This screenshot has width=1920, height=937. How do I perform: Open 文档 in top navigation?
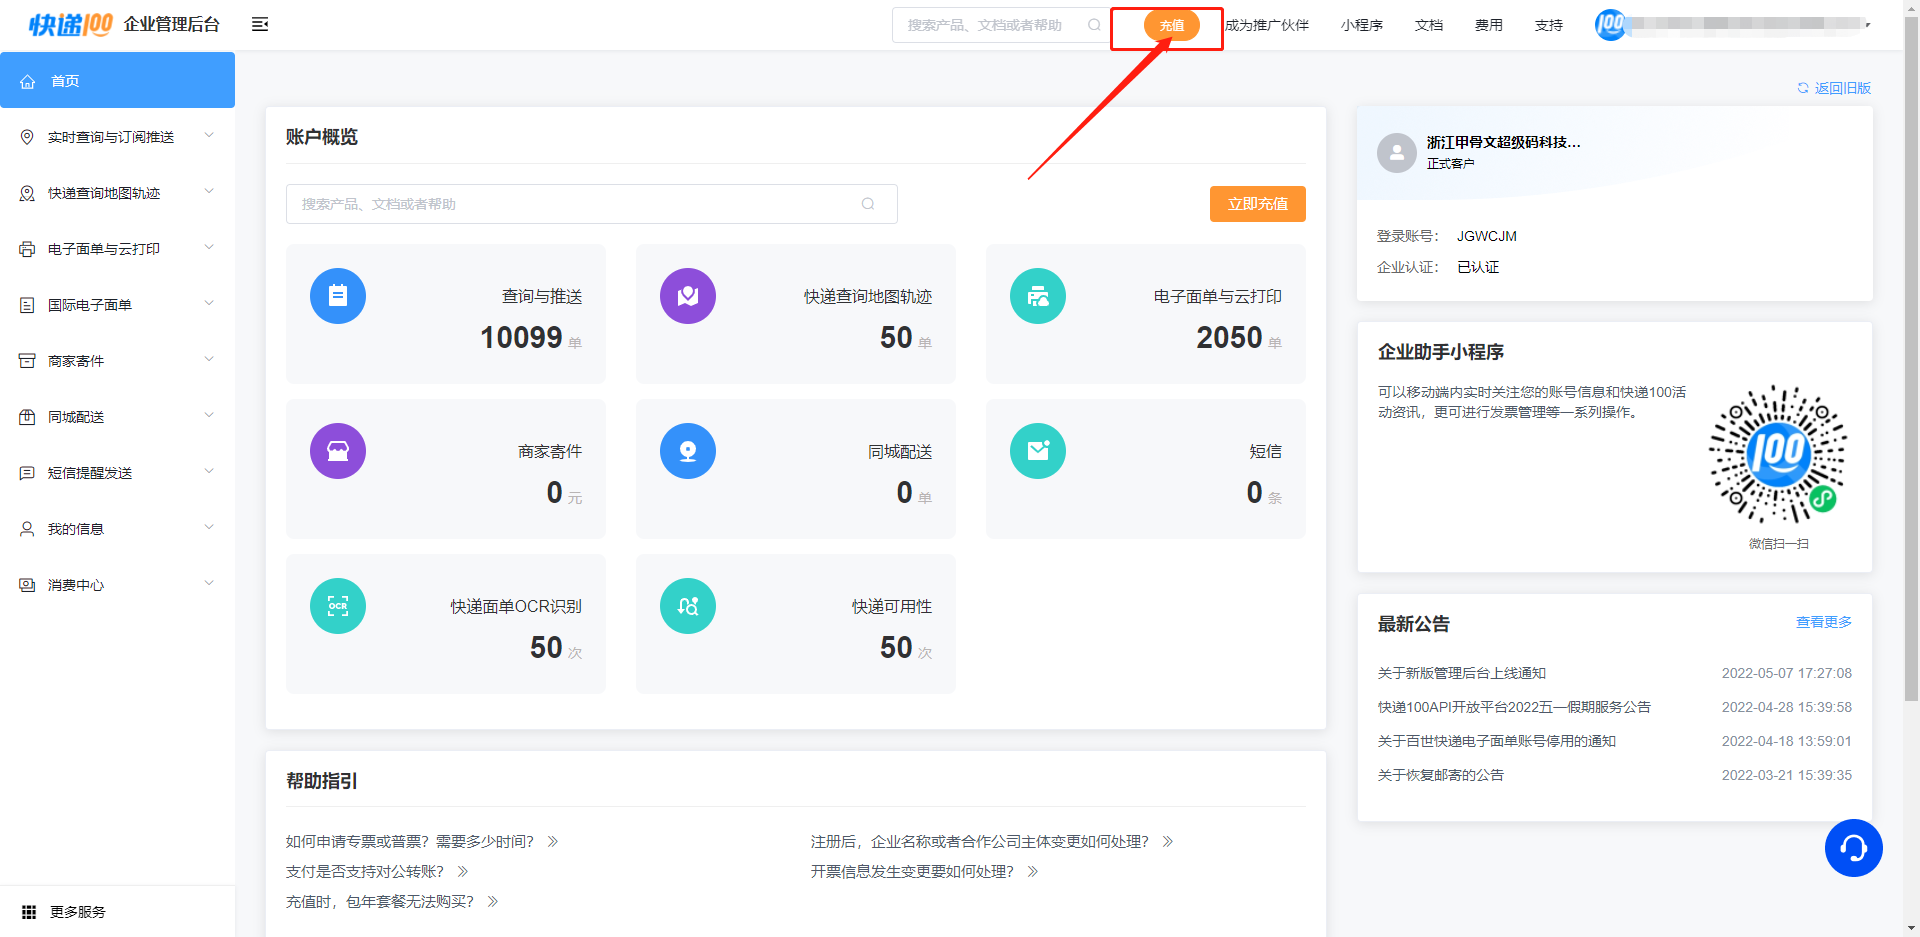[x=1429, y=25]
